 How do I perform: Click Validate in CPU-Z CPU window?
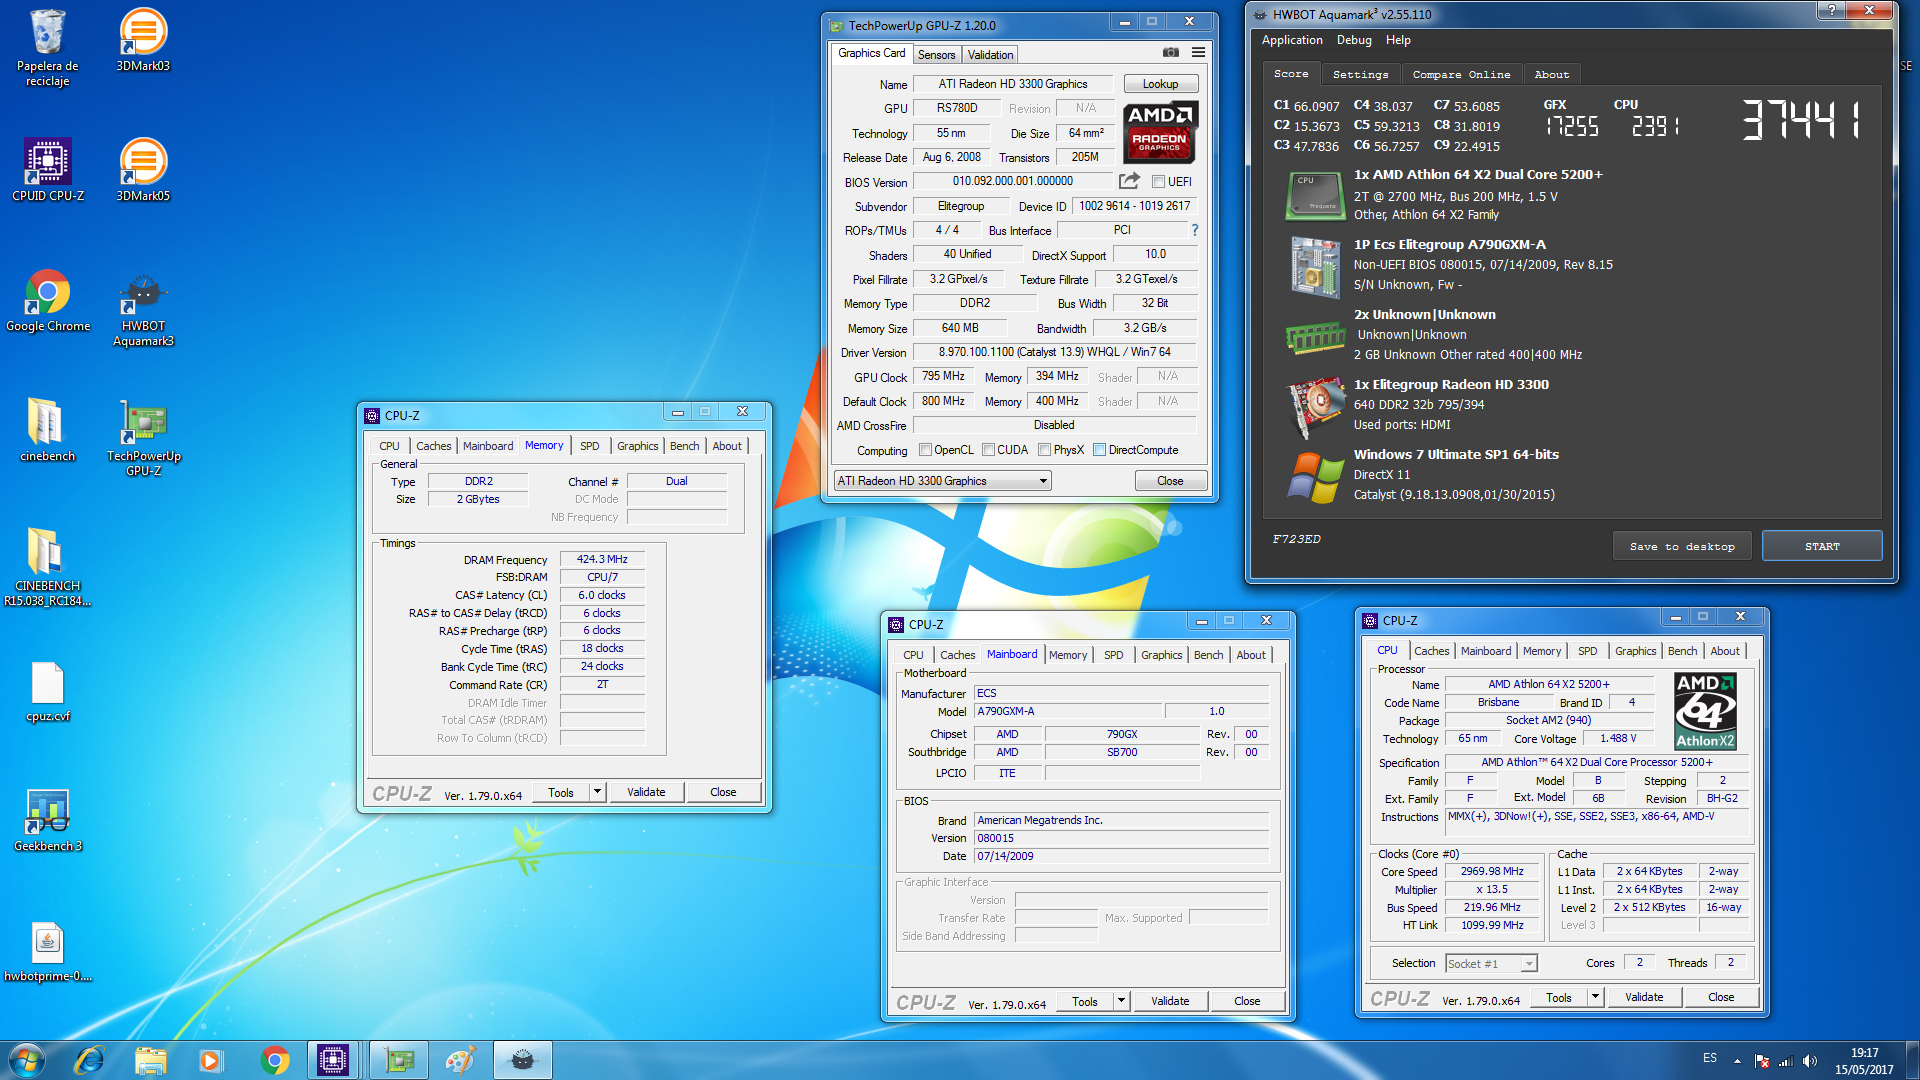click(x=1643, y=997)
